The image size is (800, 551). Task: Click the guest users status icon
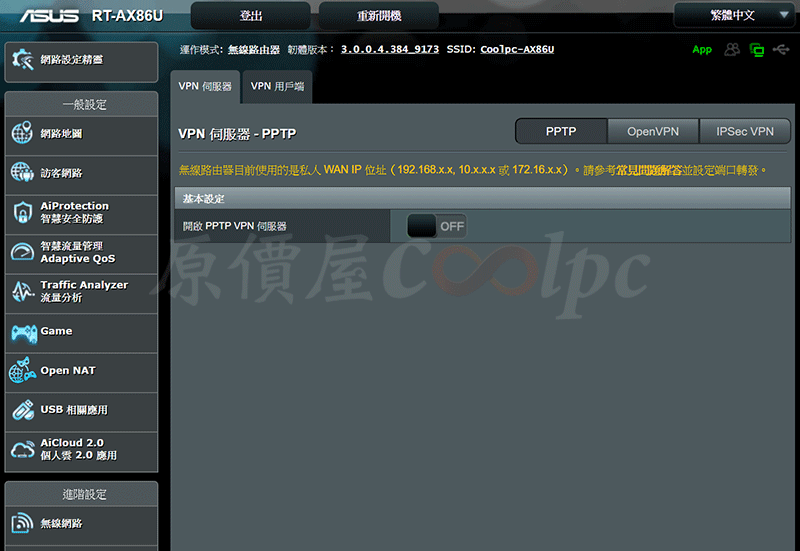[732, 49]
